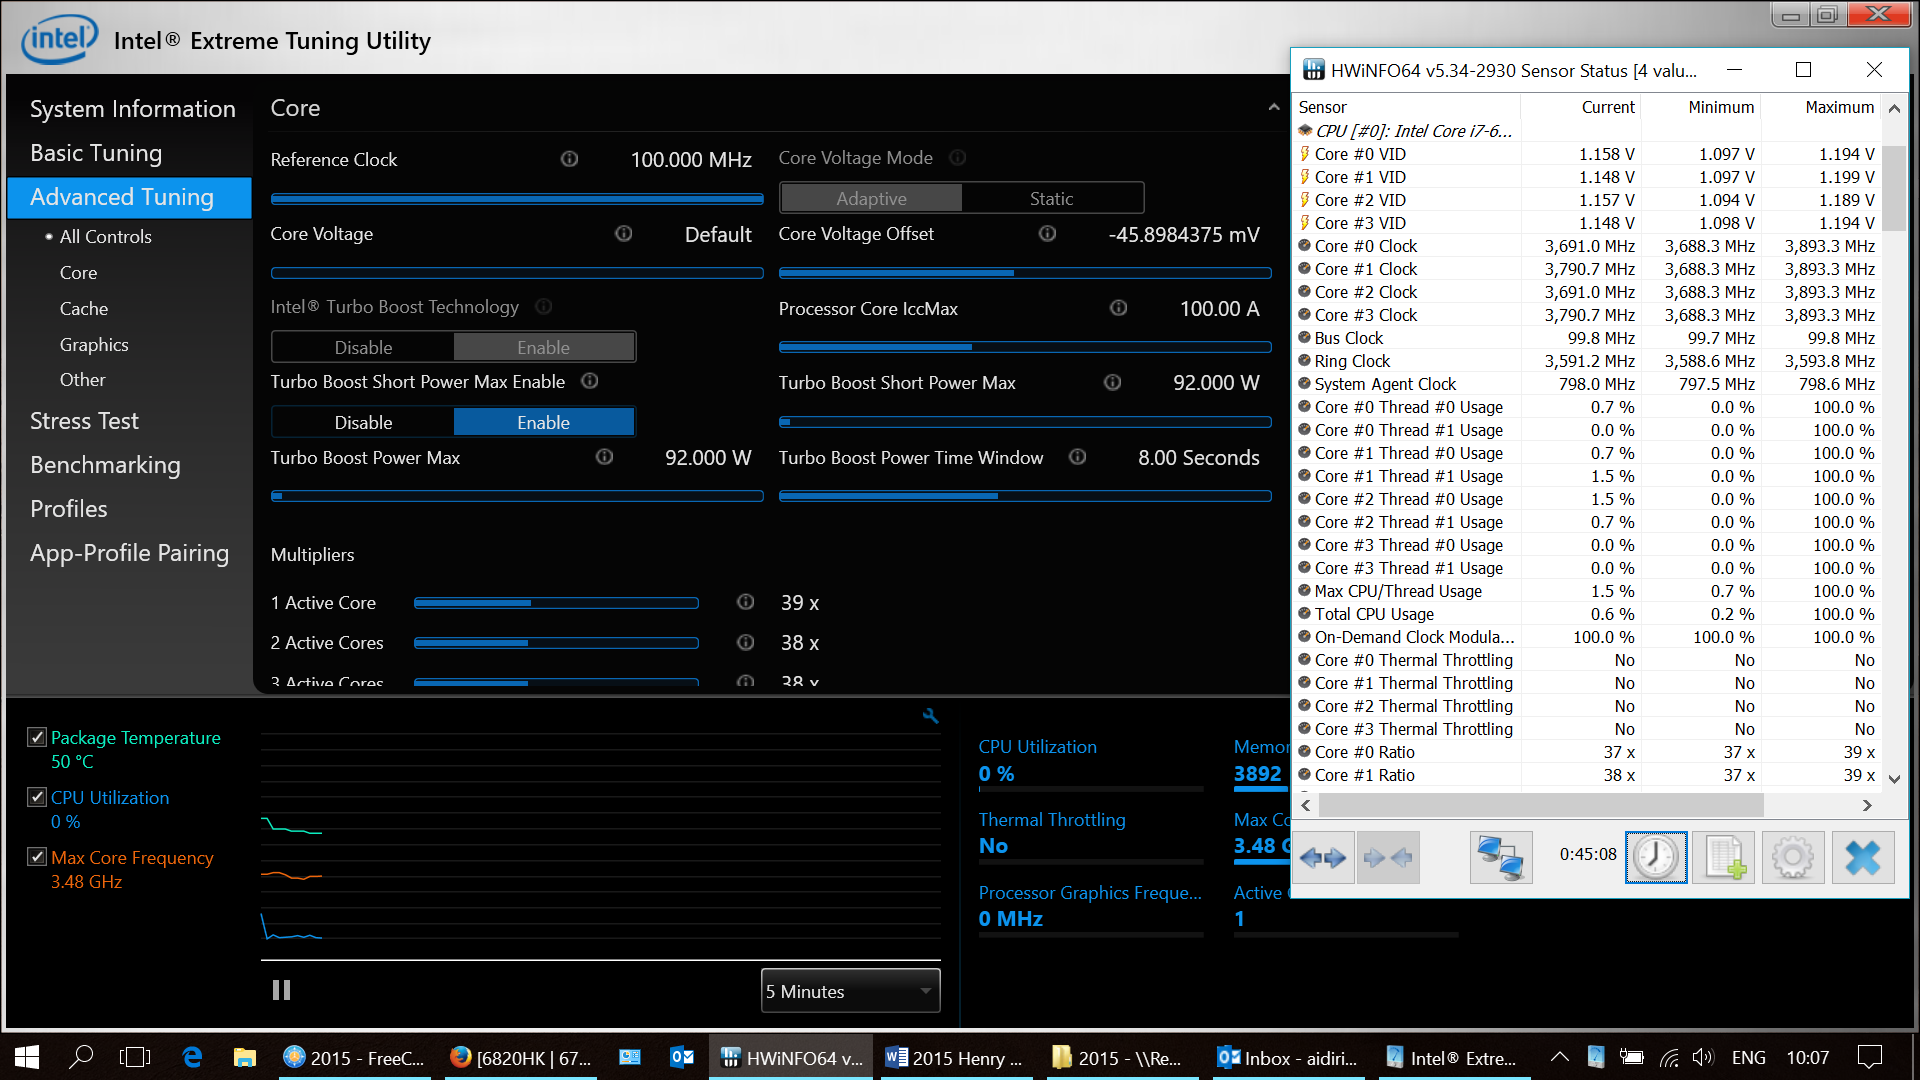Screen dimensions: 1920x1080
Task: Enable Turbo Boost Short Power Max
Action: coord(543,422)
